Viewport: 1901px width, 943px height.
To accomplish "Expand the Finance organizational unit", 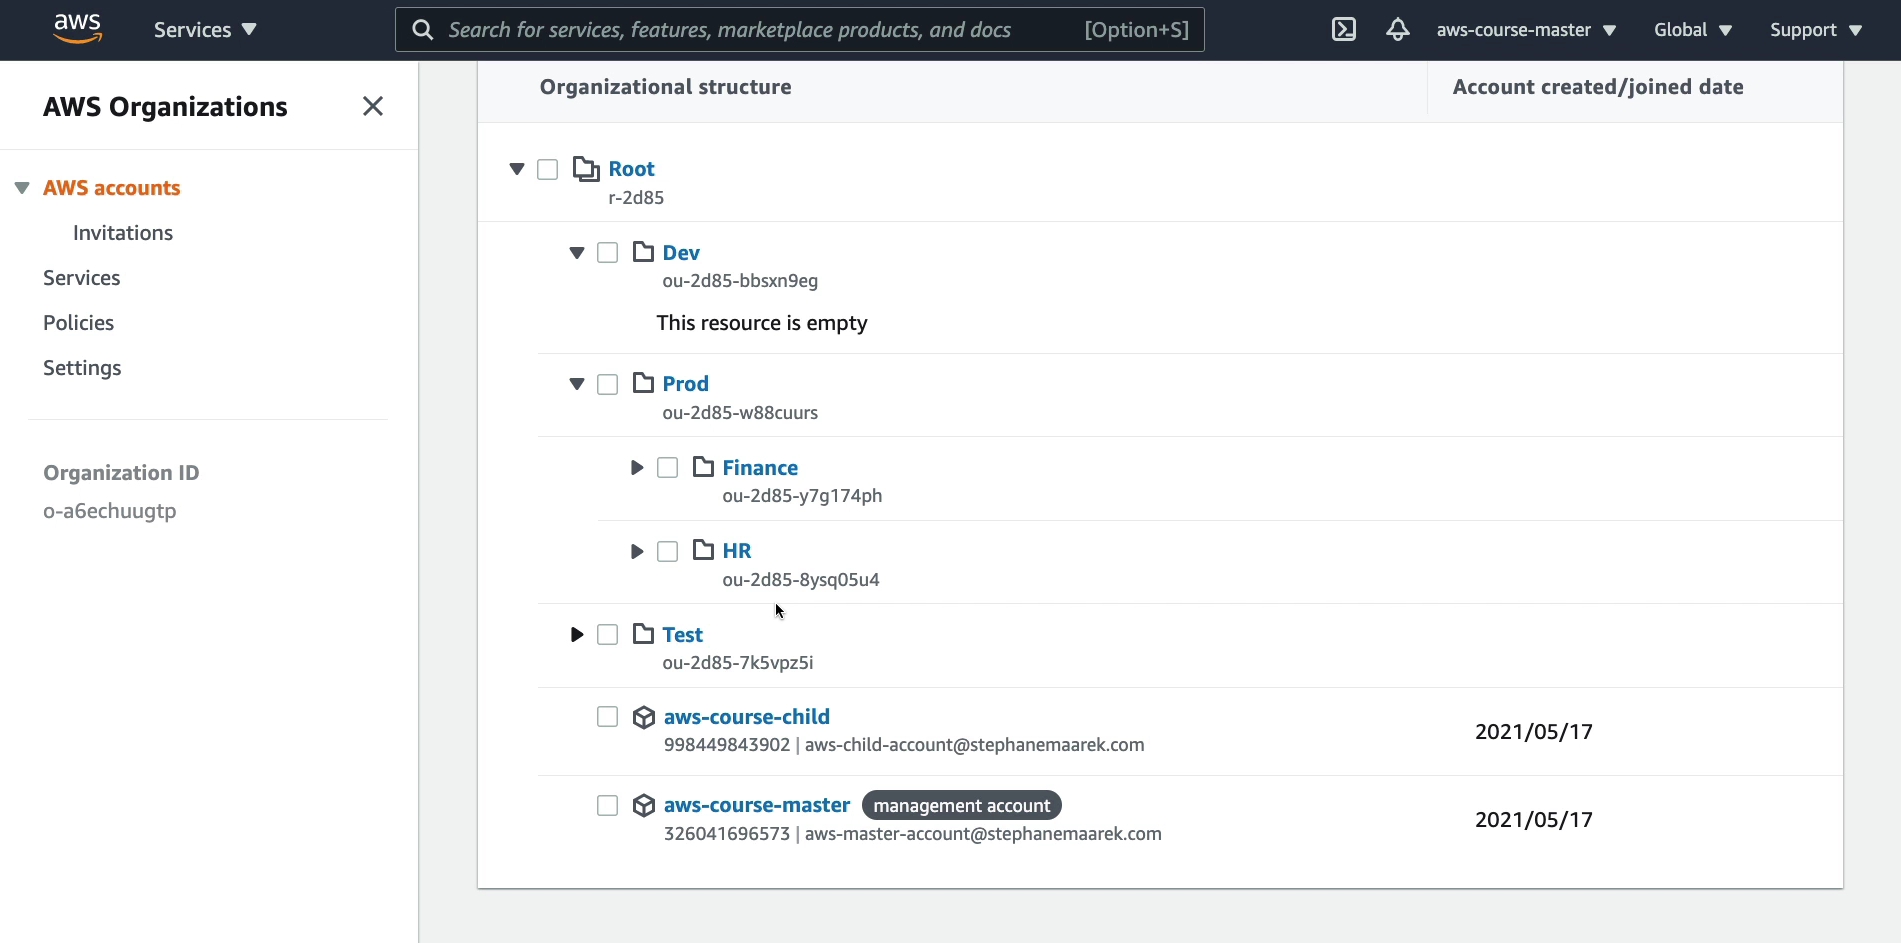I will point(637,467).
